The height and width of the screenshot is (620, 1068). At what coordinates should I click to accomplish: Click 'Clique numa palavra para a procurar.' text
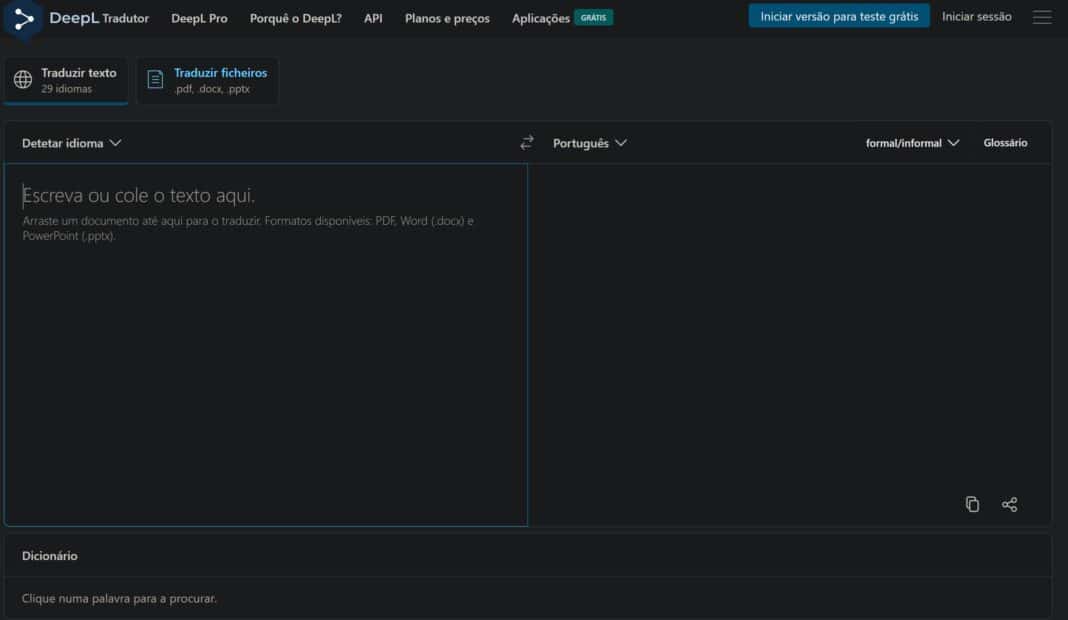coord(119,598)
